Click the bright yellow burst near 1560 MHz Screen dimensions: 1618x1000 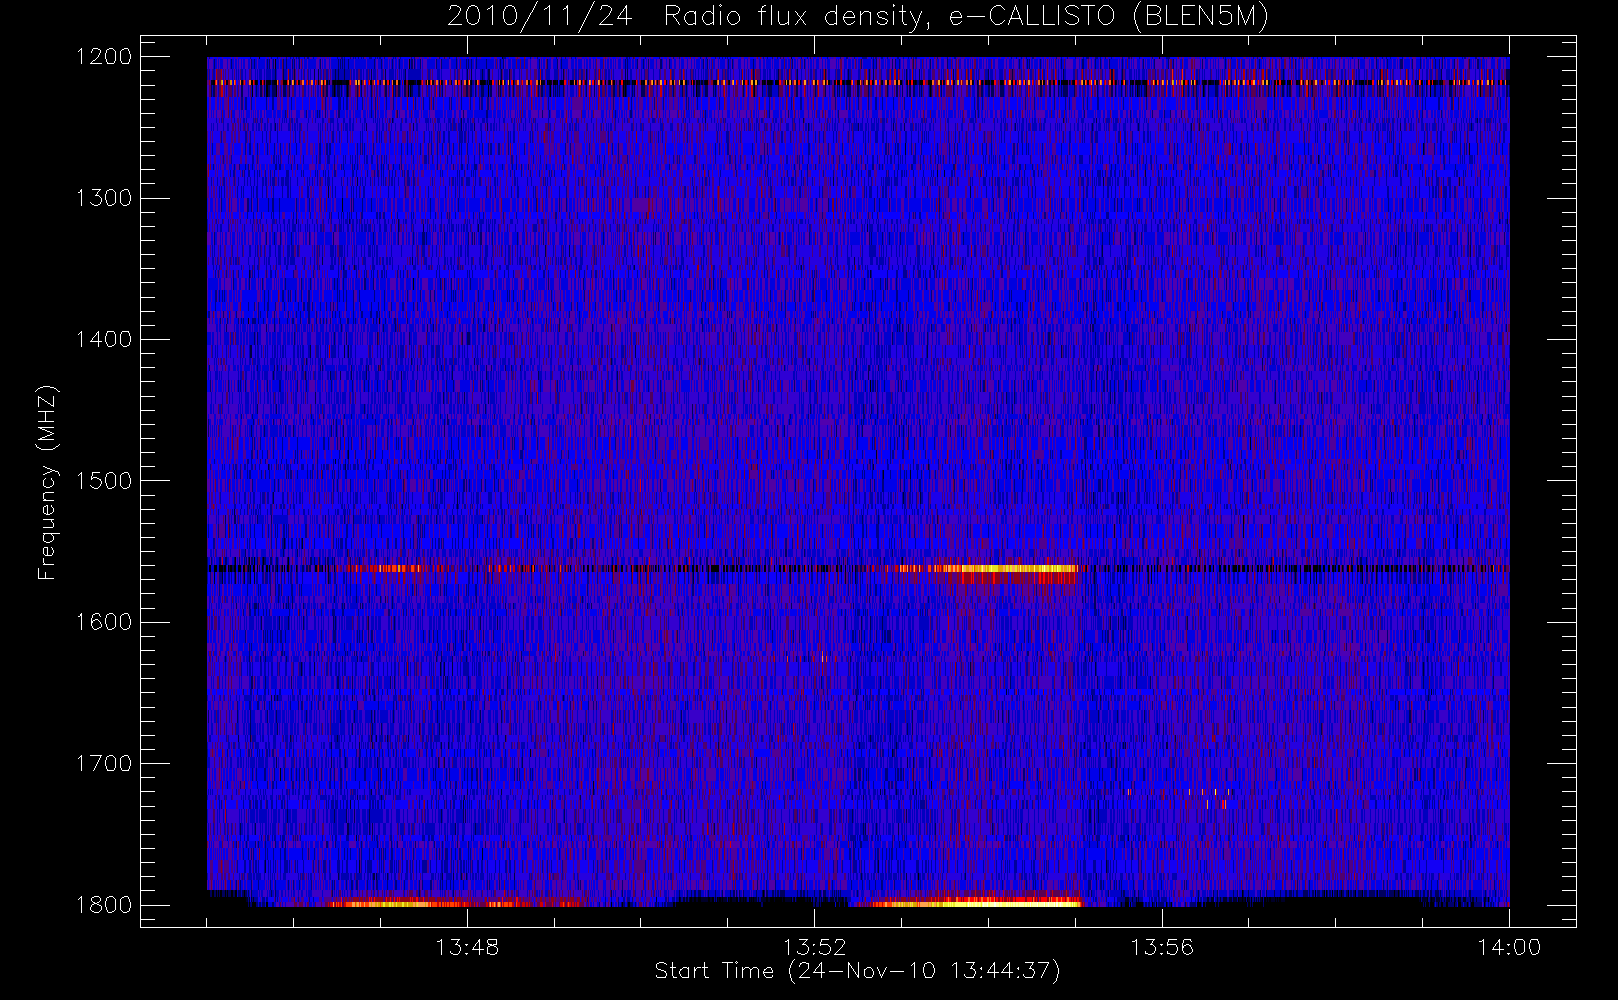click(1008, 569)
